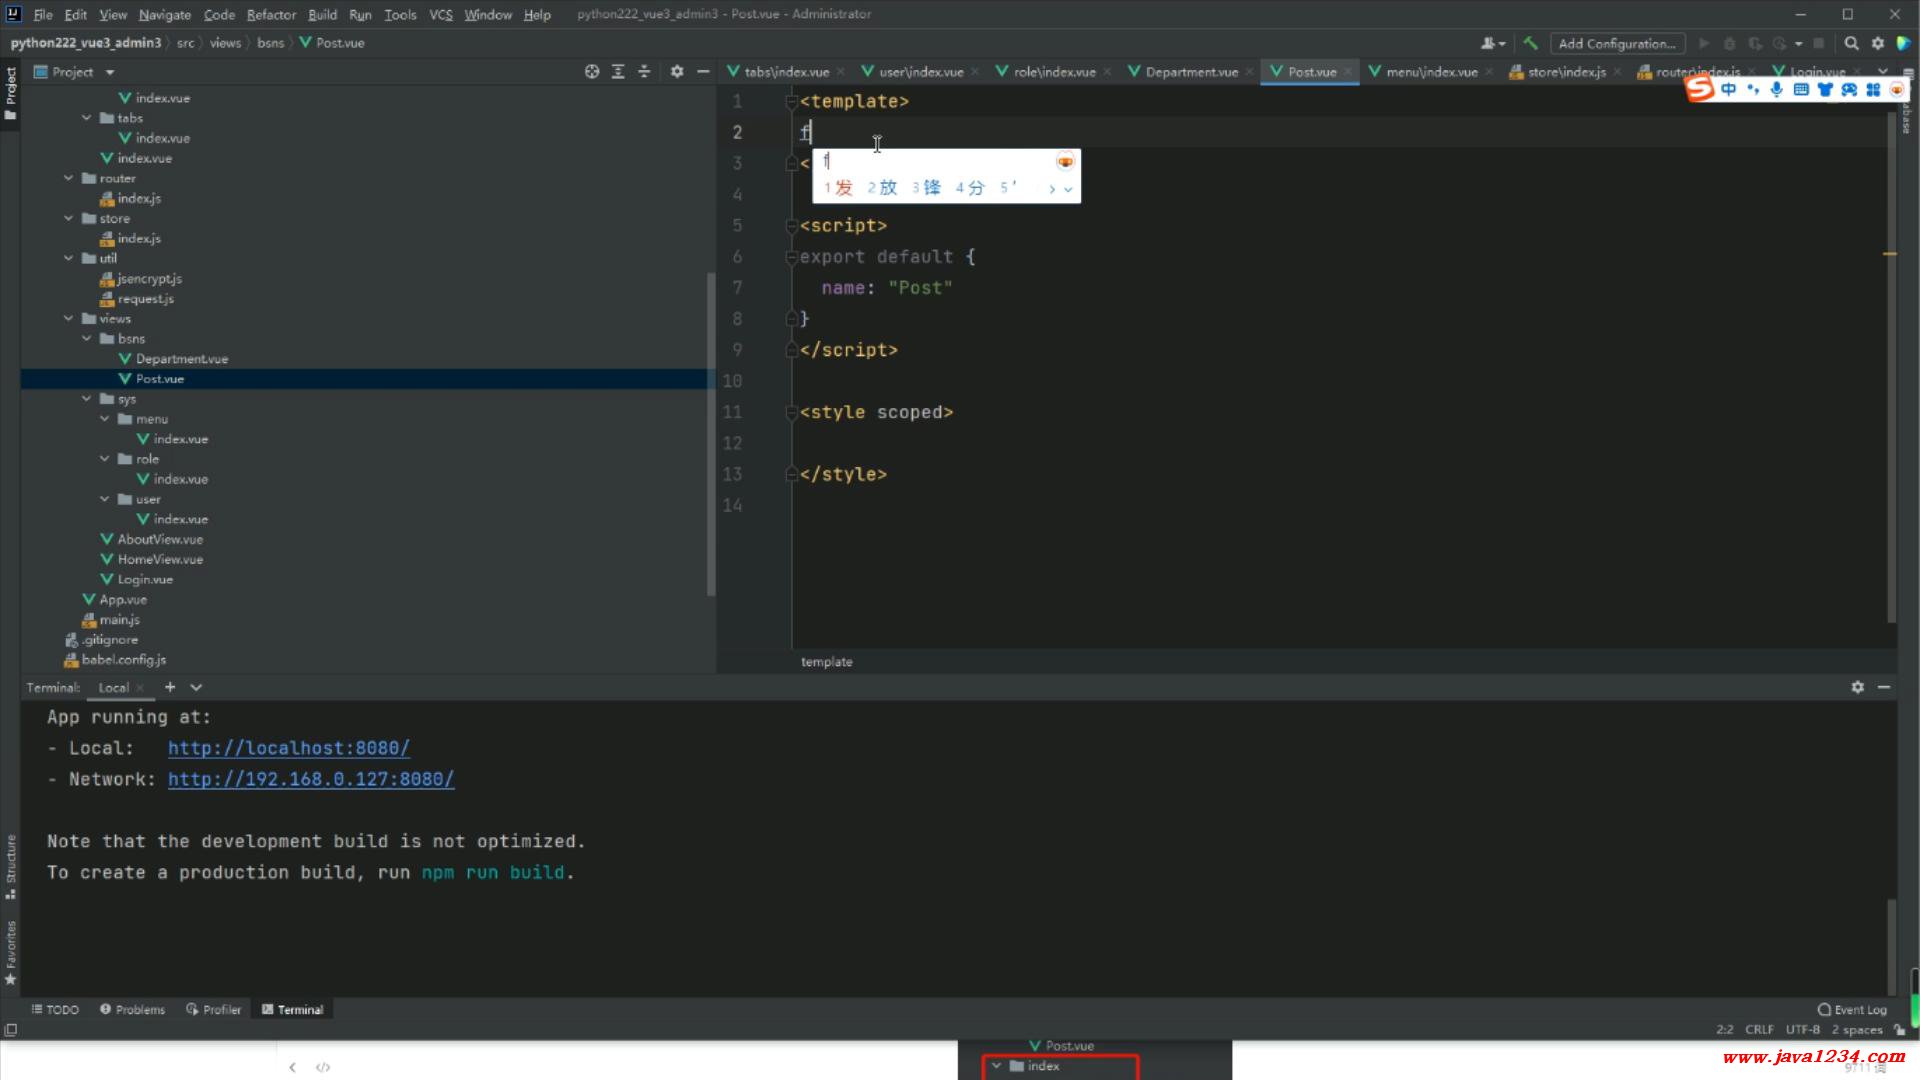Fold the script block at line 5
This screenshot has height=1080, width=1920.
[x=791, y=226]
